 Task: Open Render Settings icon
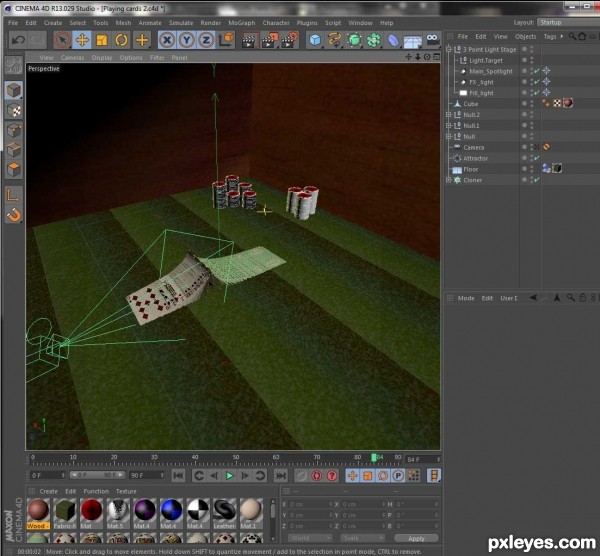click(x=290, y=40)
